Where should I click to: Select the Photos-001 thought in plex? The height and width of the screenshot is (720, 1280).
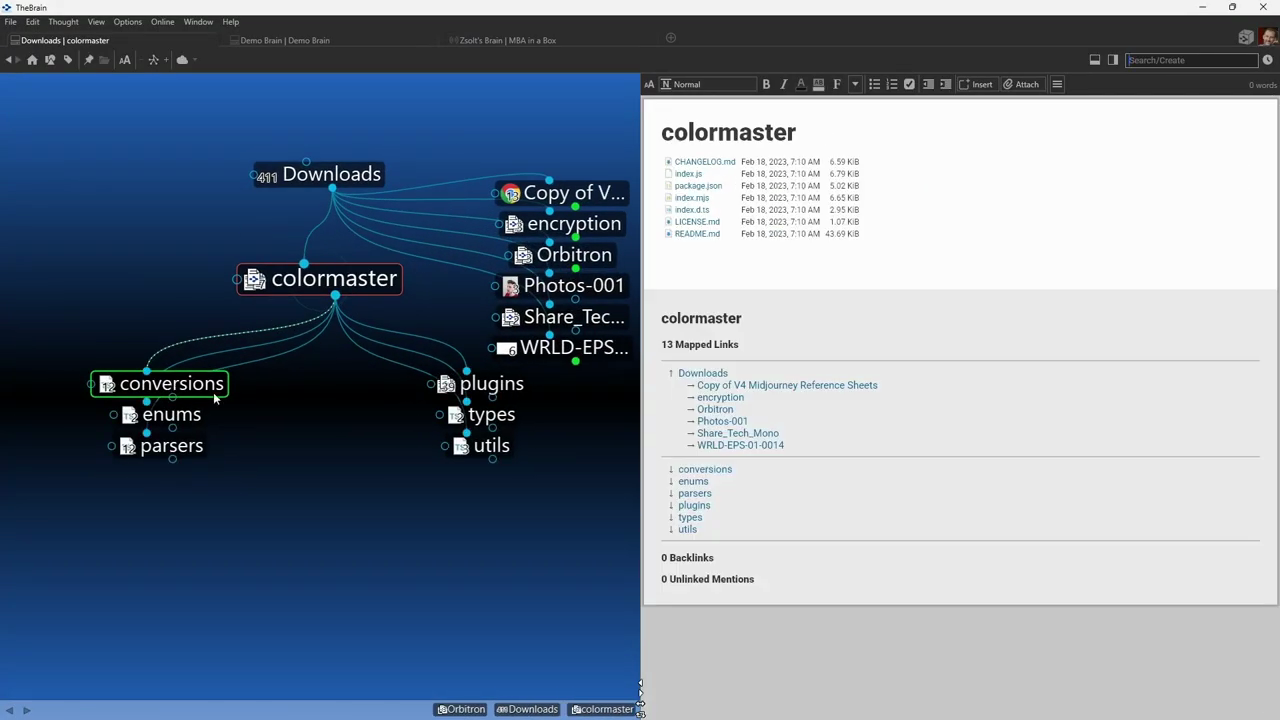tap(563, 286)
